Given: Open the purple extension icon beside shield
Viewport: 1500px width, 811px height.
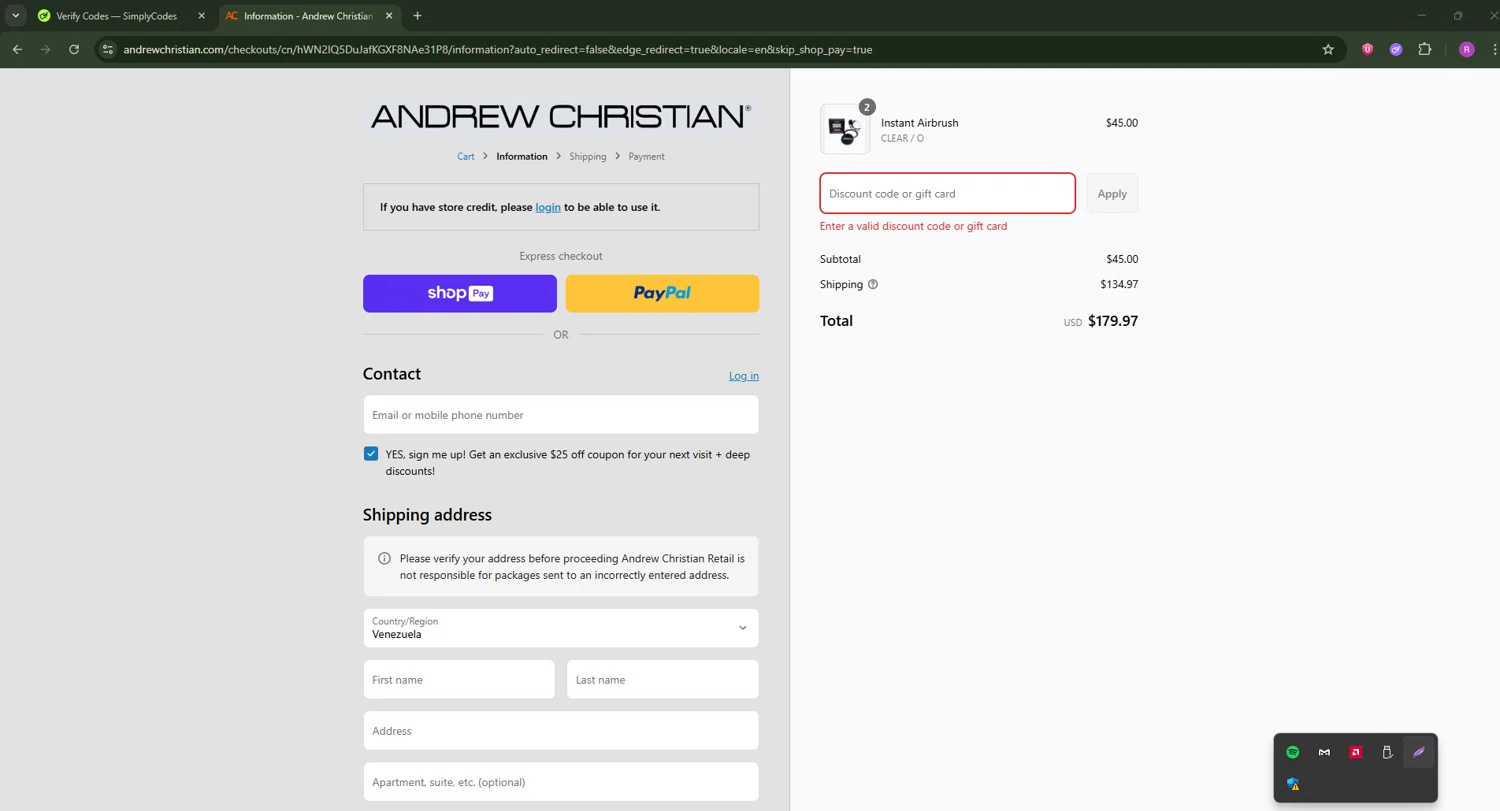Looking at the screenshot, I should [x=1396, y=49].
